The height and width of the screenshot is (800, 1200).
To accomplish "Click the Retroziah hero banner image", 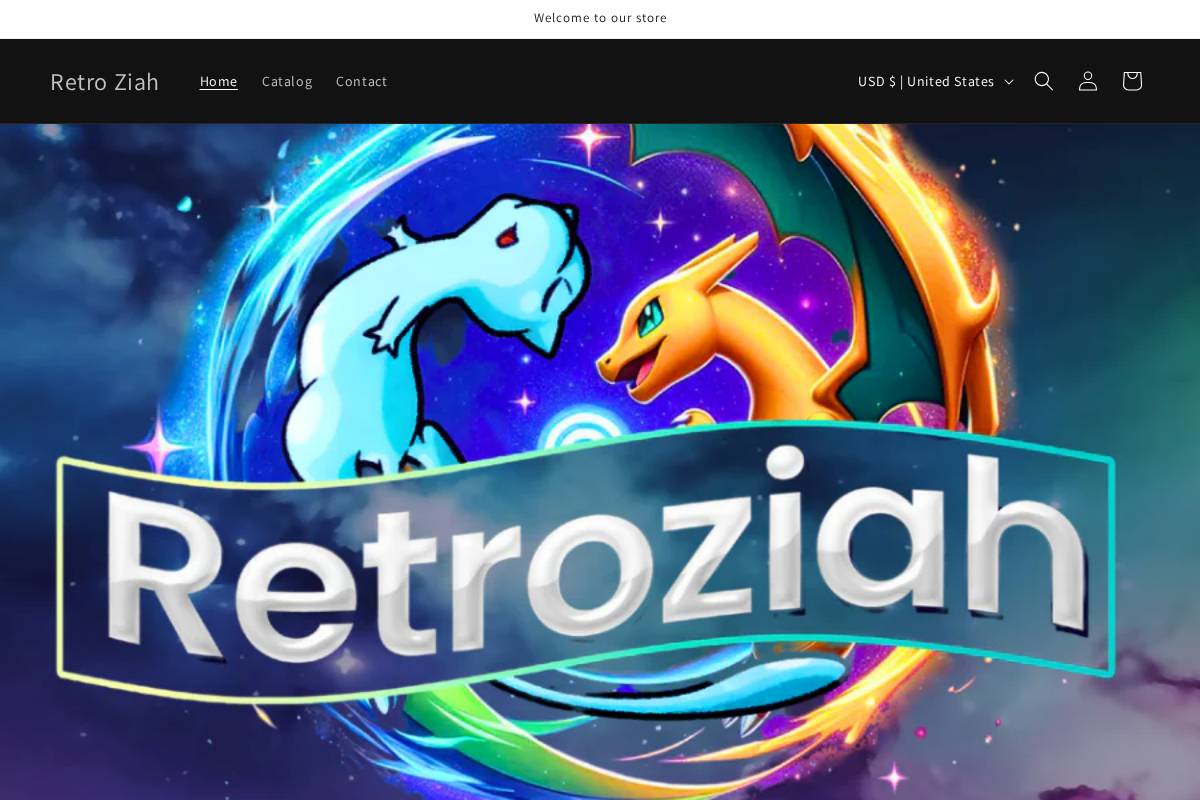I will [x=600, y=460].
